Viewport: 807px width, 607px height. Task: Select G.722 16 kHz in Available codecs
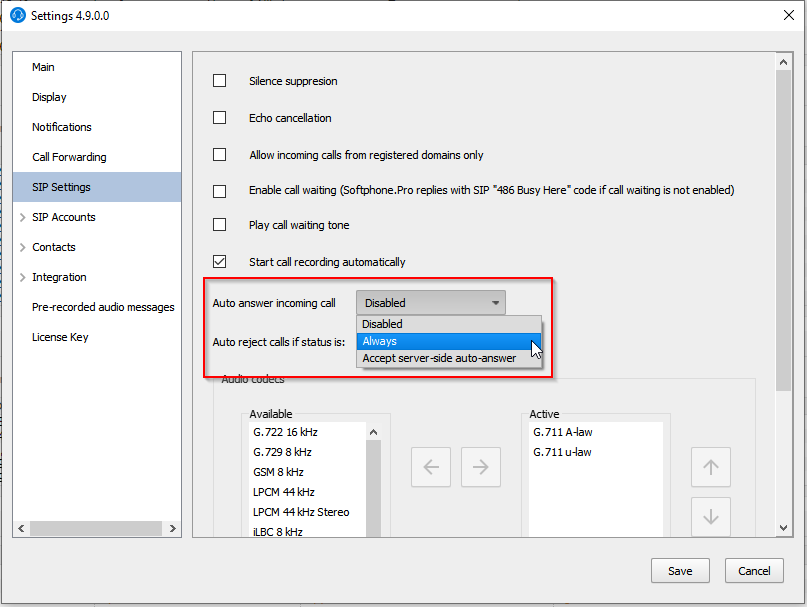pos(285,432)
